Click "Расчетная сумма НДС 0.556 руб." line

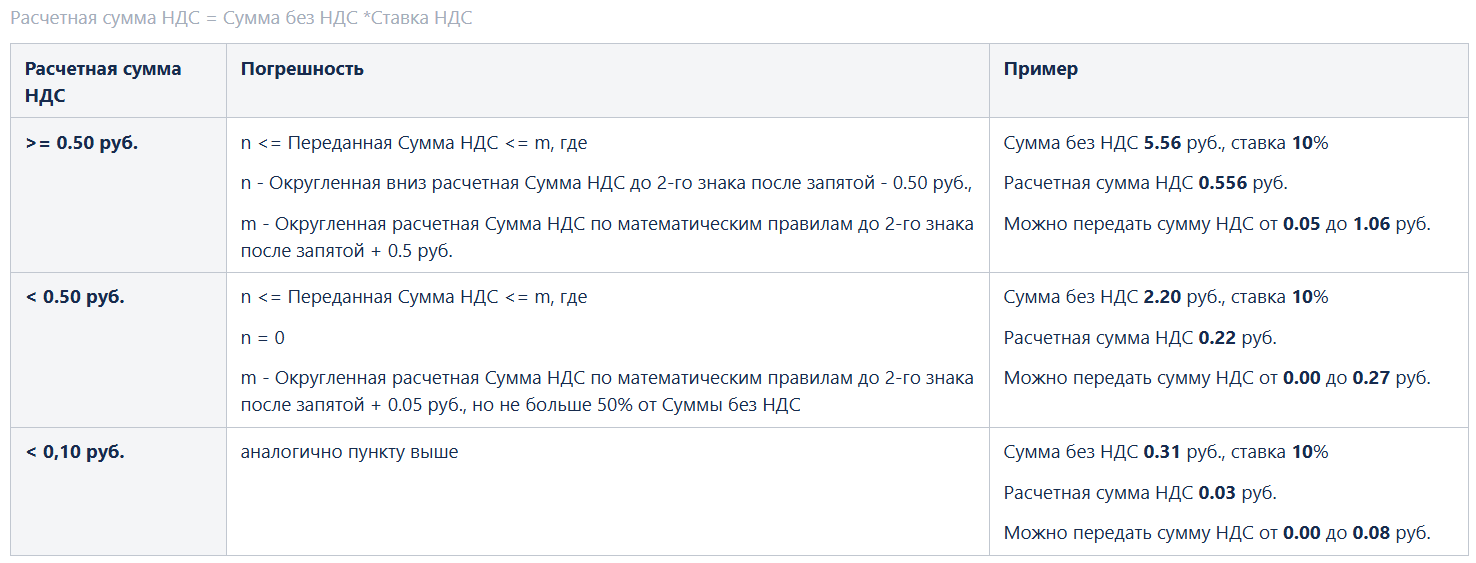[x=1145, y=184]
